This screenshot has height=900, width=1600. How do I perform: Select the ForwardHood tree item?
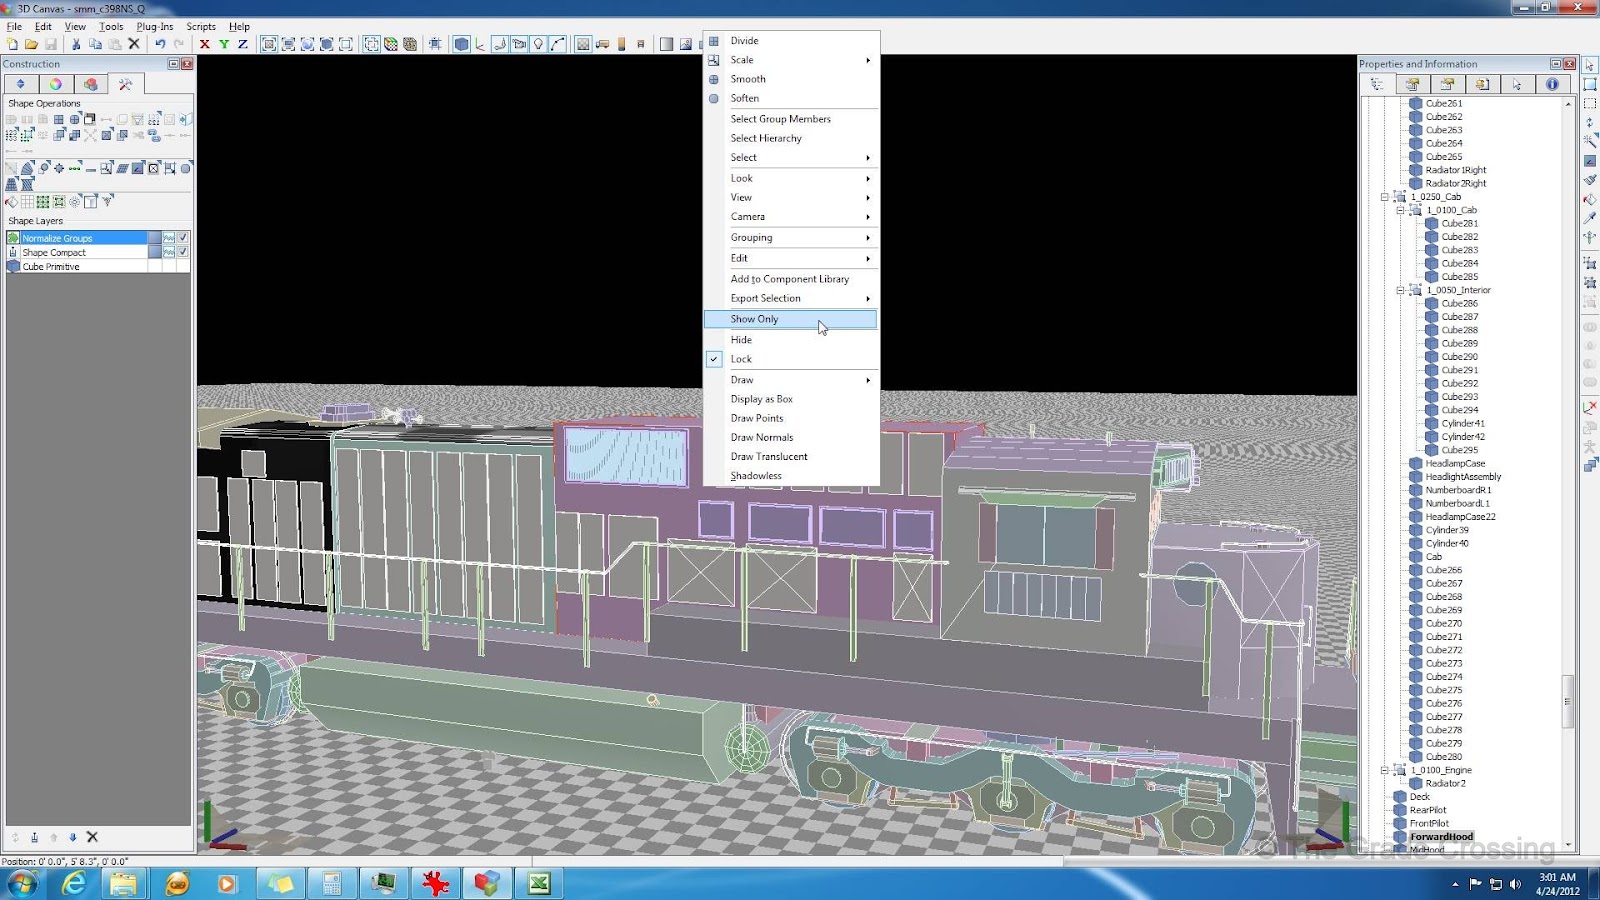(1441, 837)
